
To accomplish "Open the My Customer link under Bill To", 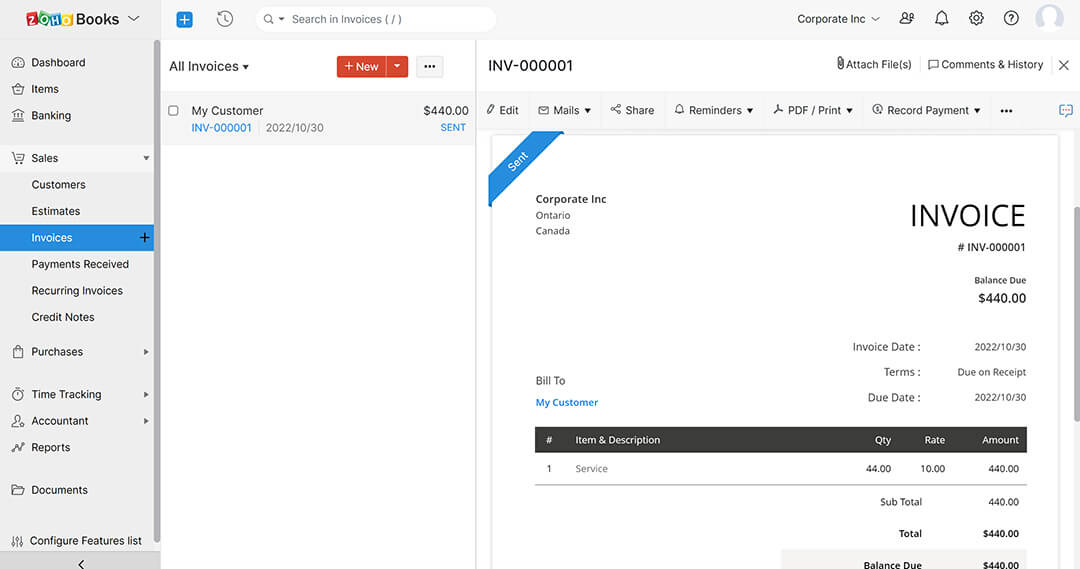I will coord(567,403).
